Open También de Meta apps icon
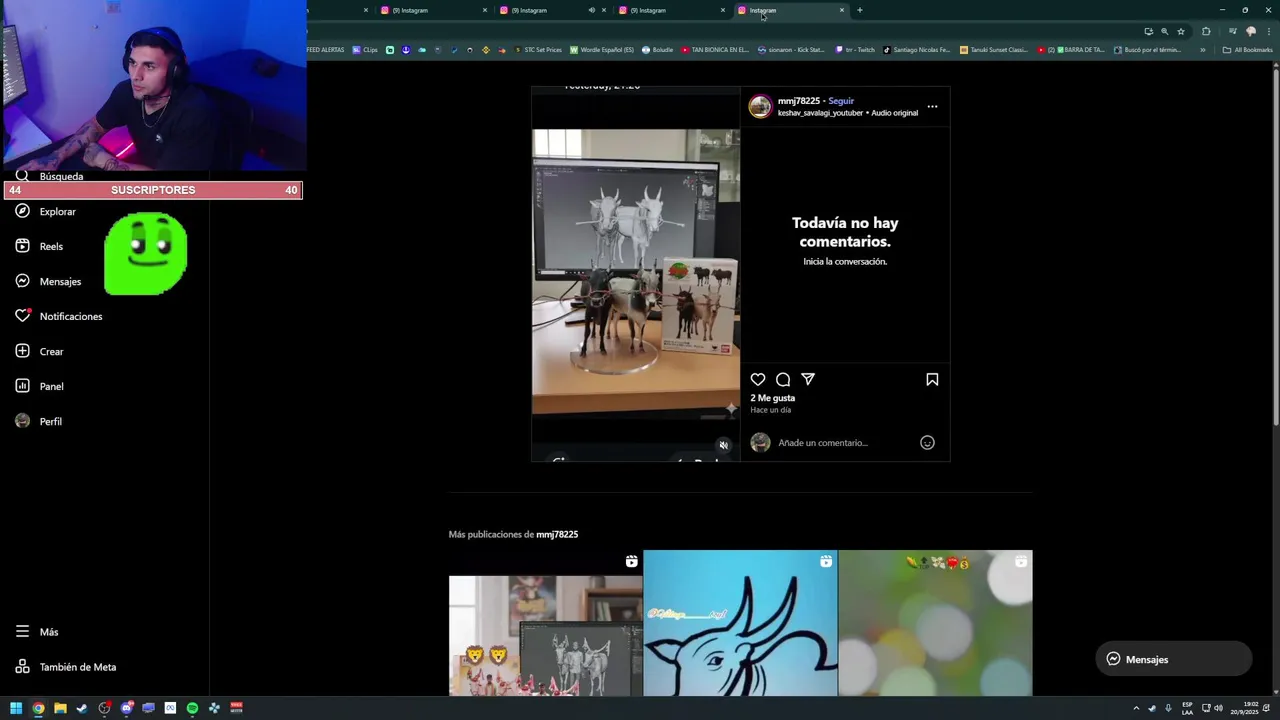Screen dimensions: 1280x720 [22, 667]
